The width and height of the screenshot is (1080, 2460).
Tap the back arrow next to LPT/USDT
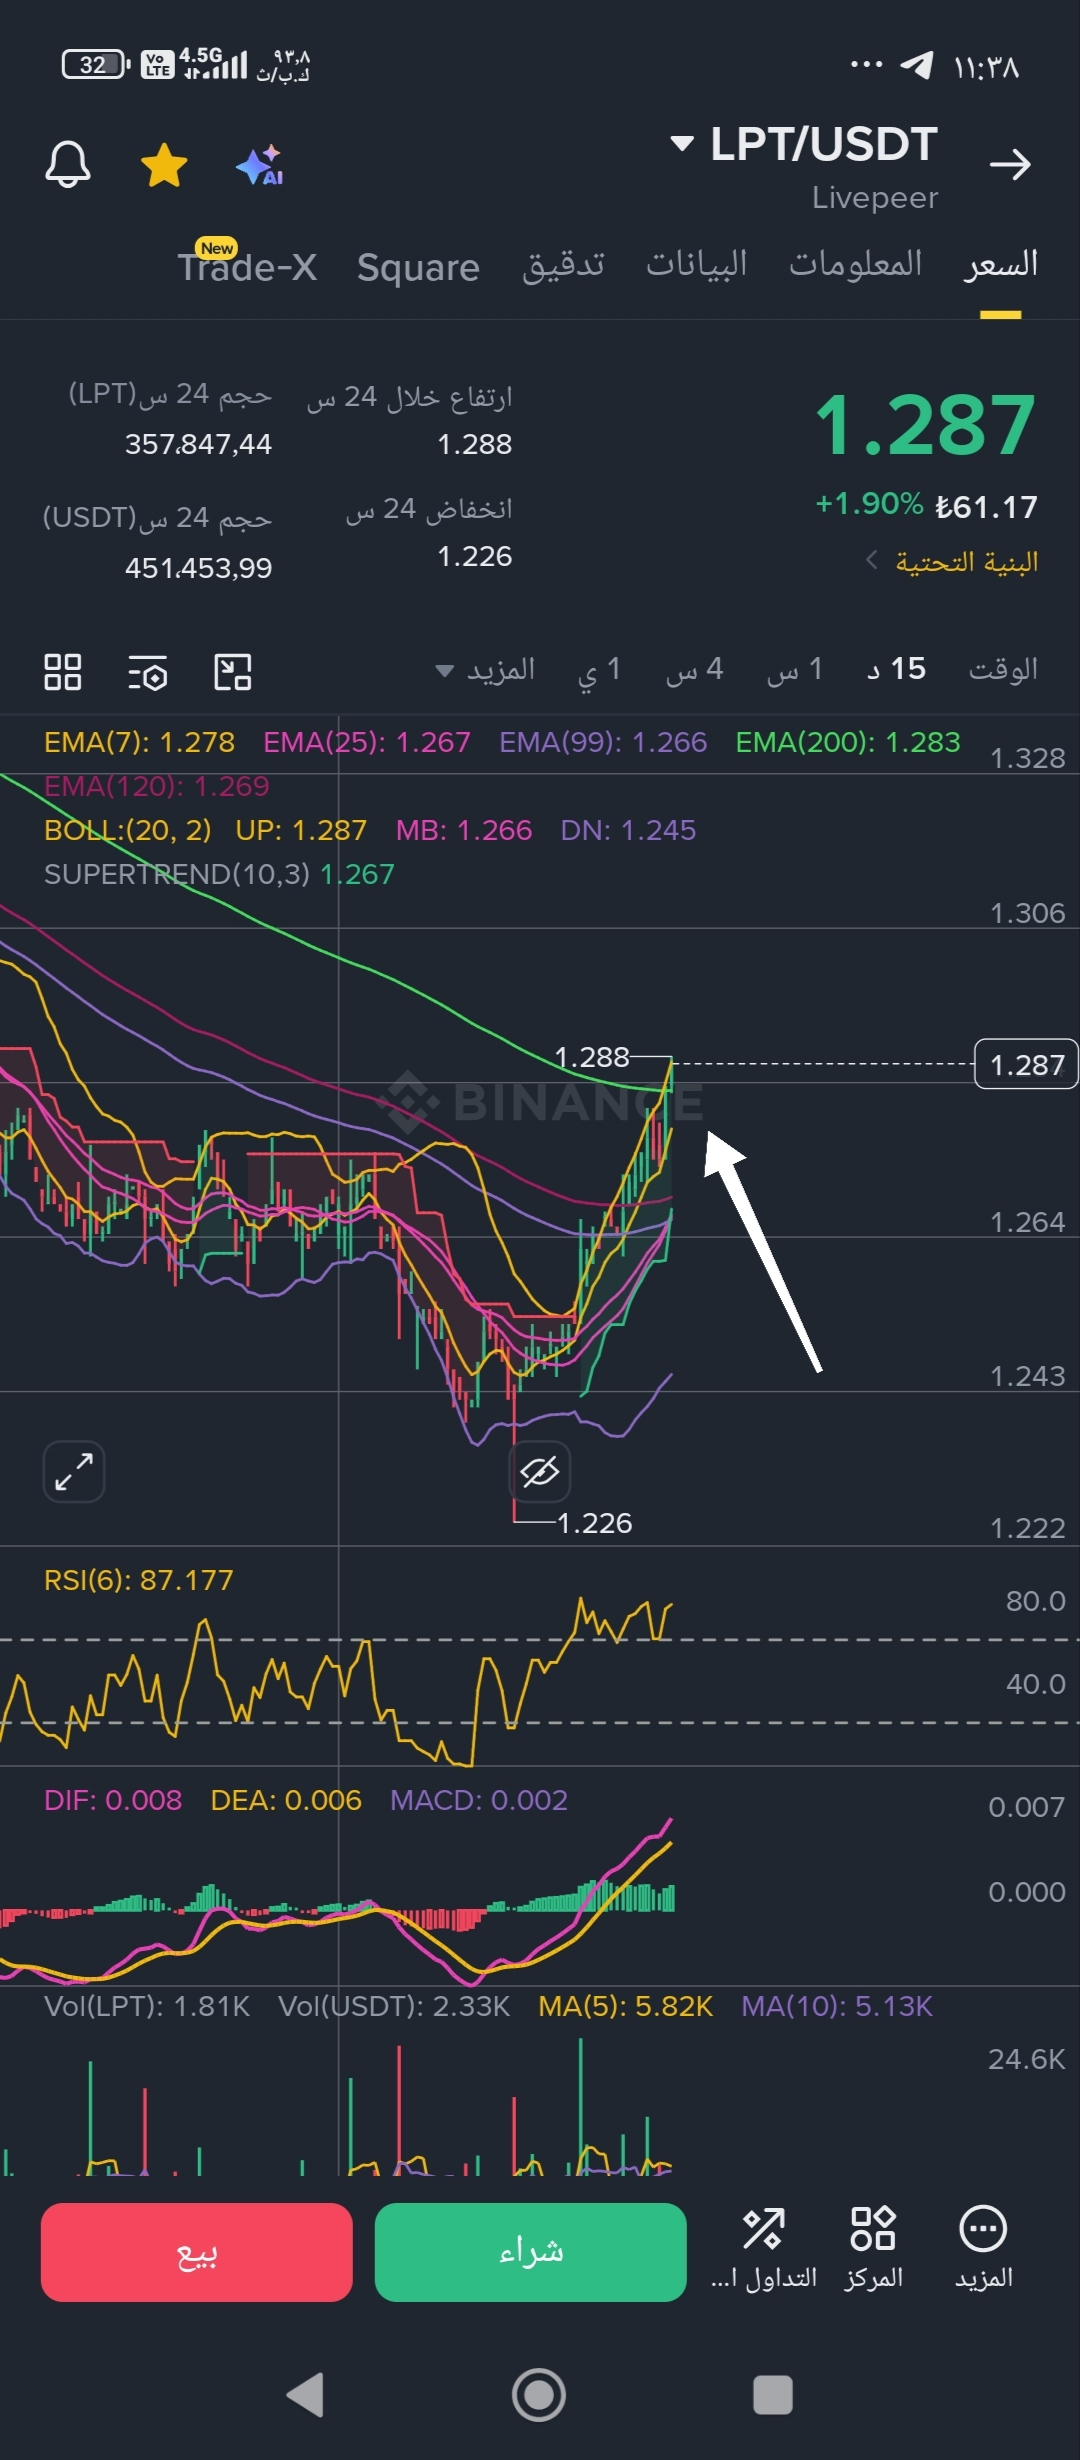[x=1010, y=164]
